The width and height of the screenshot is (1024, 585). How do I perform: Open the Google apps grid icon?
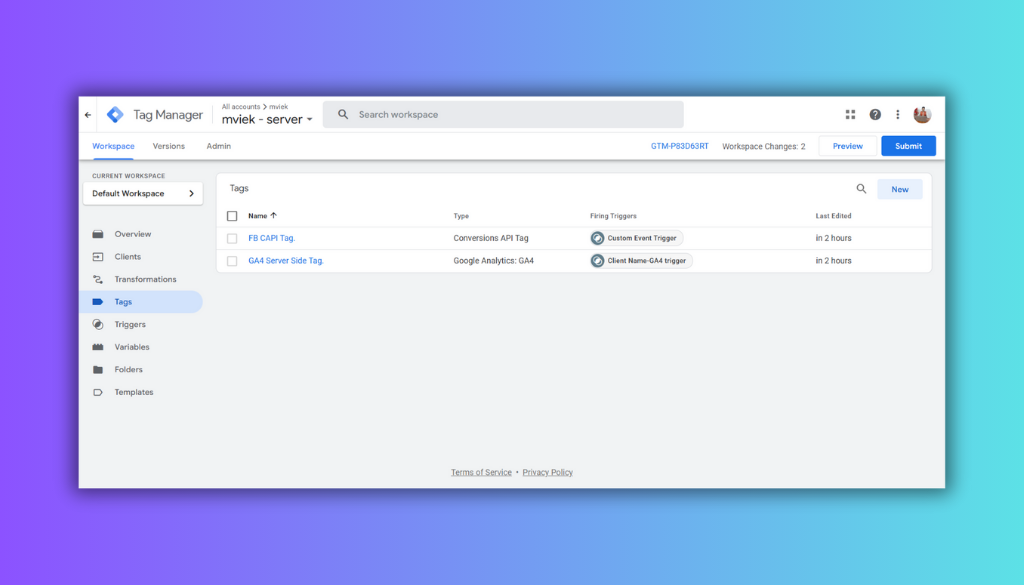click(850, 115)
